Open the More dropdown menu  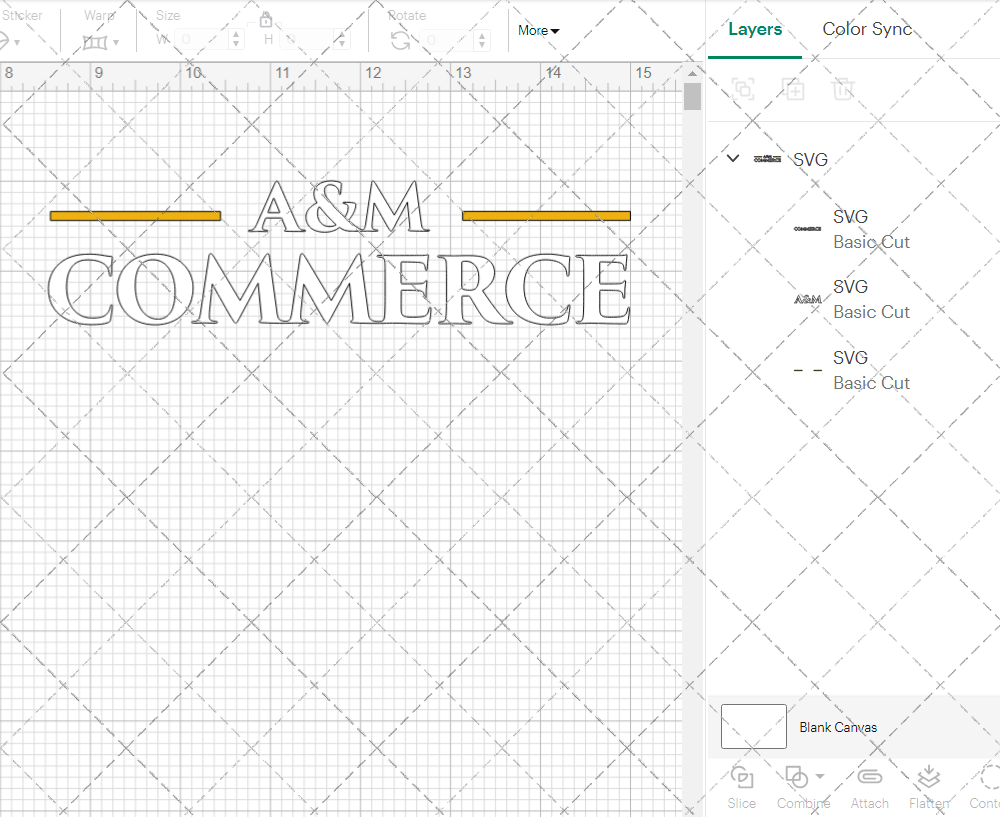point(538,31)
